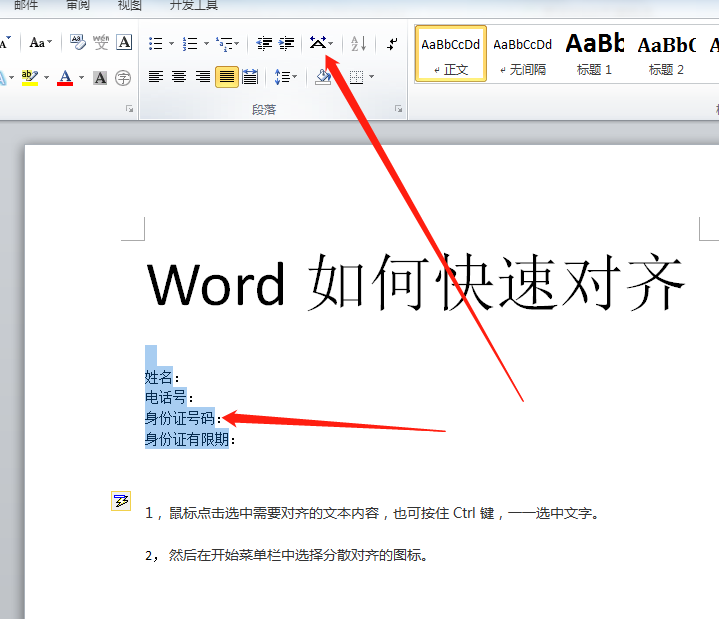Apply the 标题 2 heading style

pyautogui.click(x=666, y=54)
